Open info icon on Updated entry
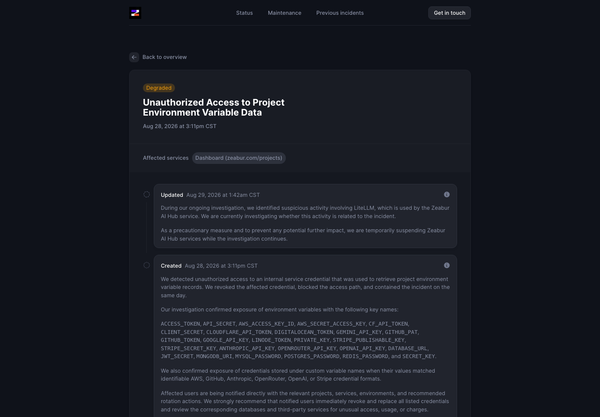This screenshot has height=417, width=600. coord(447,195)
